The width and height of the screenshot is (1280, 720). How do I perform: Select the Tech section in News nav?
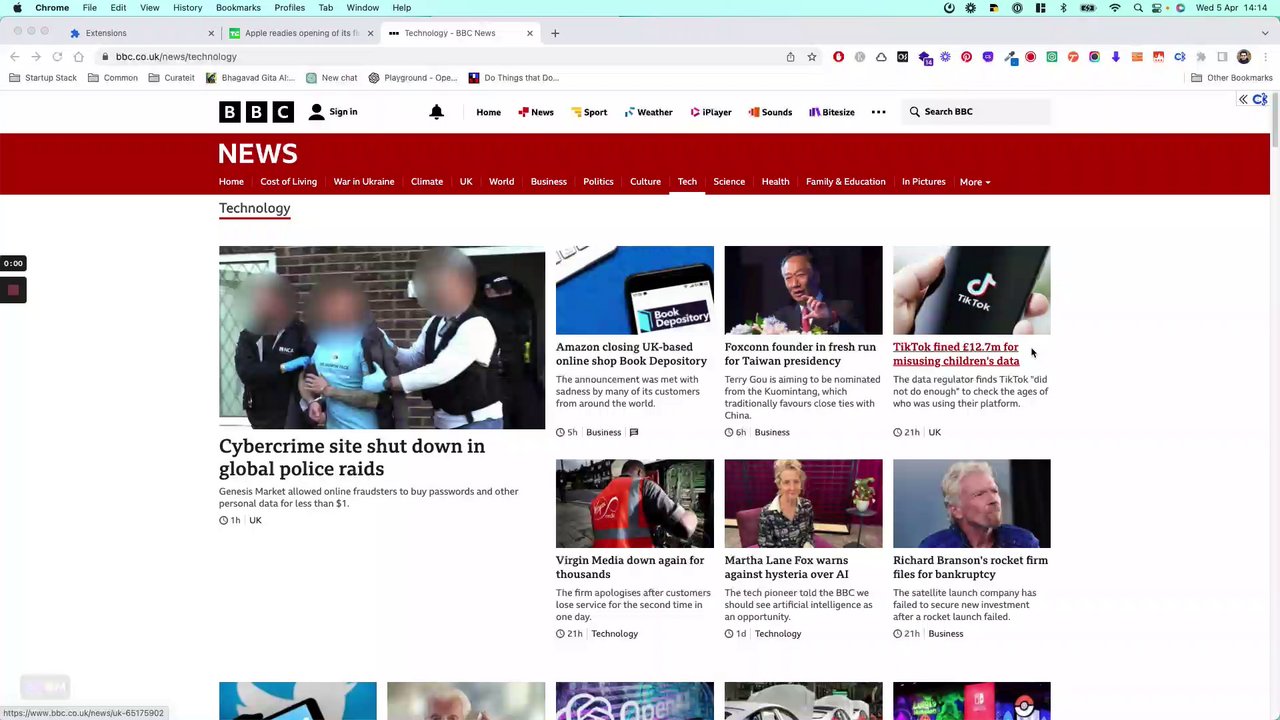pyautogui.click(x=687, y=182)
